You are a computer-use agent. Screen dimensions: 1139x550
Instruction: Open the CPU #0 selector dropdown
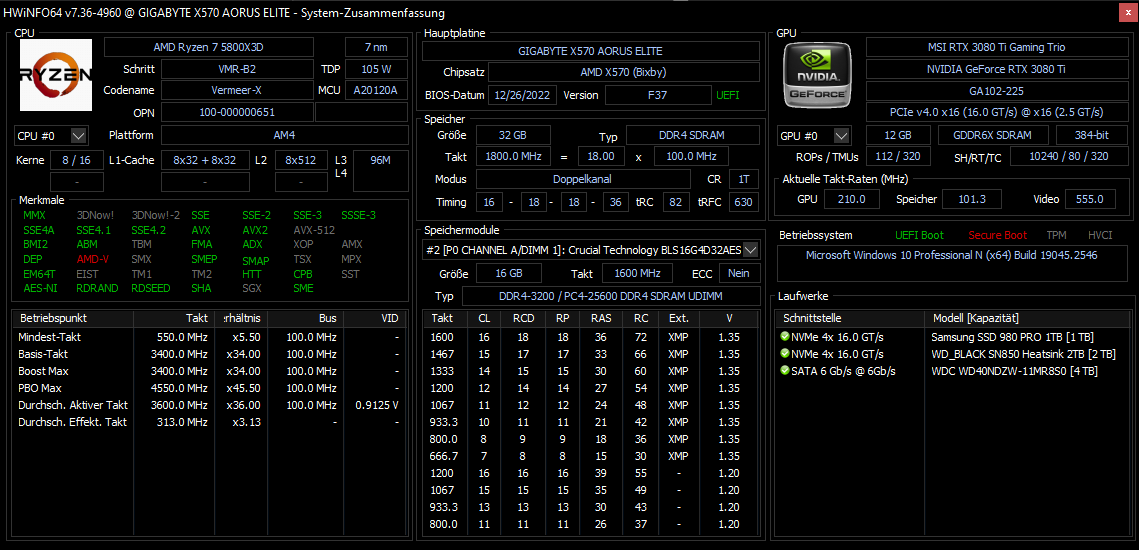point(79,135)
